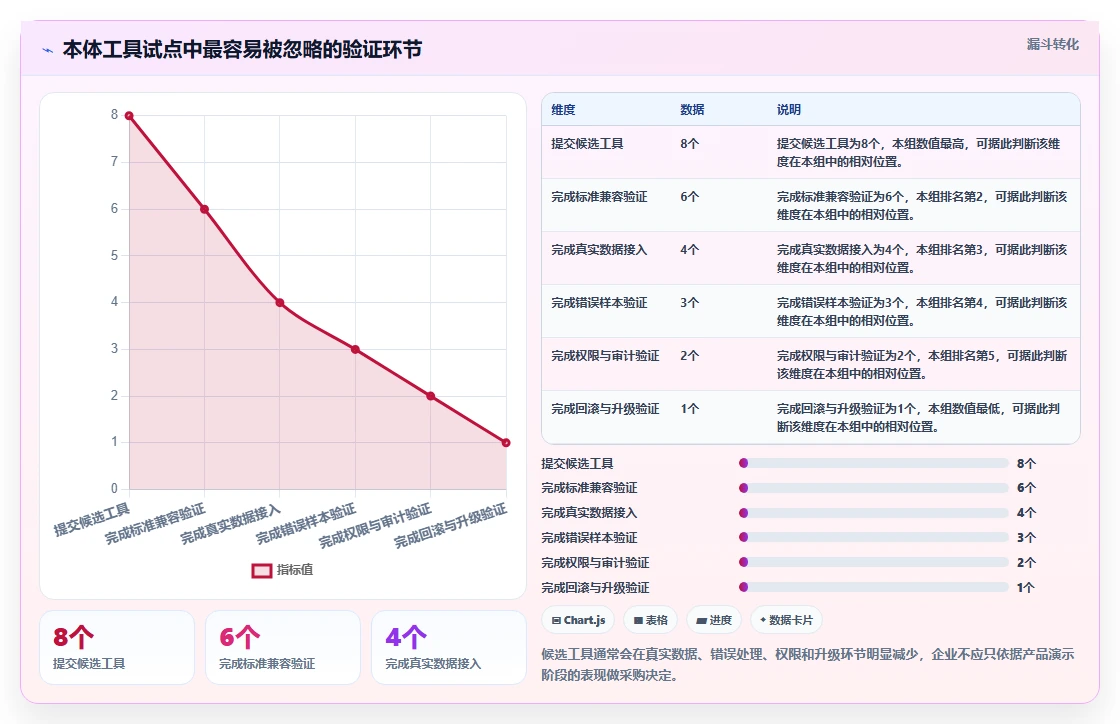Click the chart data point at value 2
The width and height of the screenshot is (1120, 724).
coord(431,396)
